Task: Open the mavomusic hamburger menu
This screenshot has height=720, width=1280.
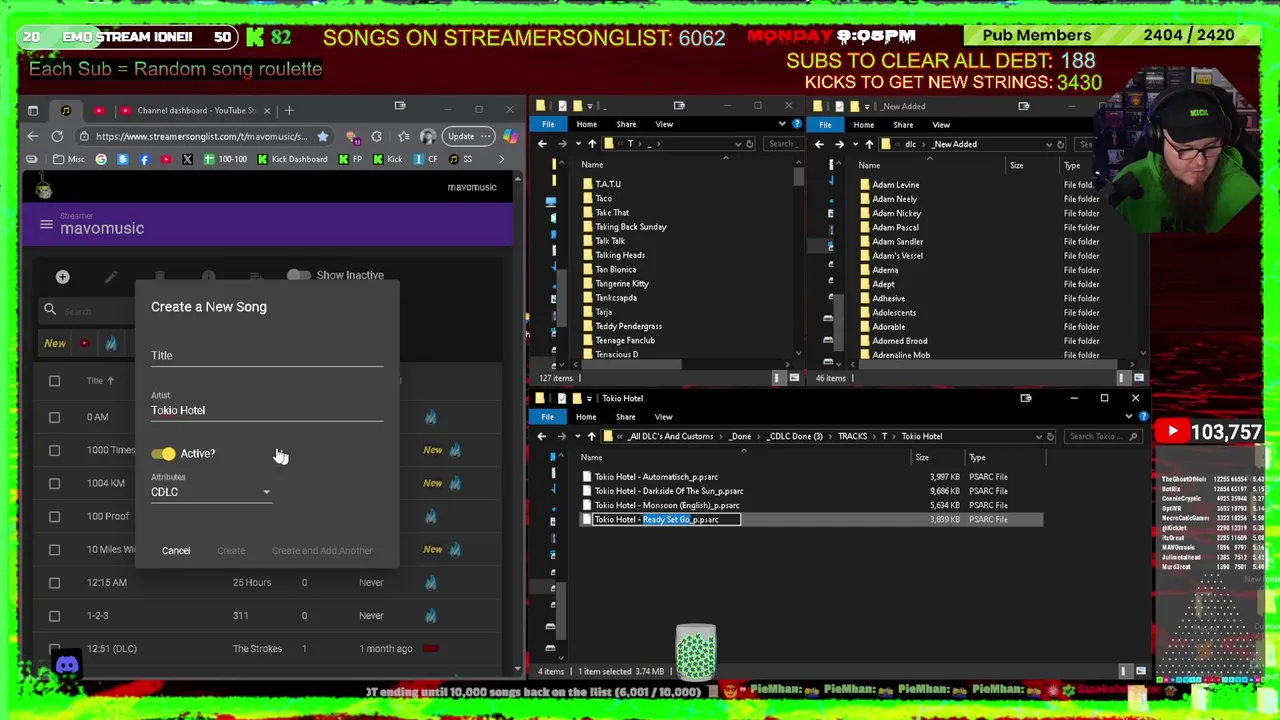Action: click(46, 225)
